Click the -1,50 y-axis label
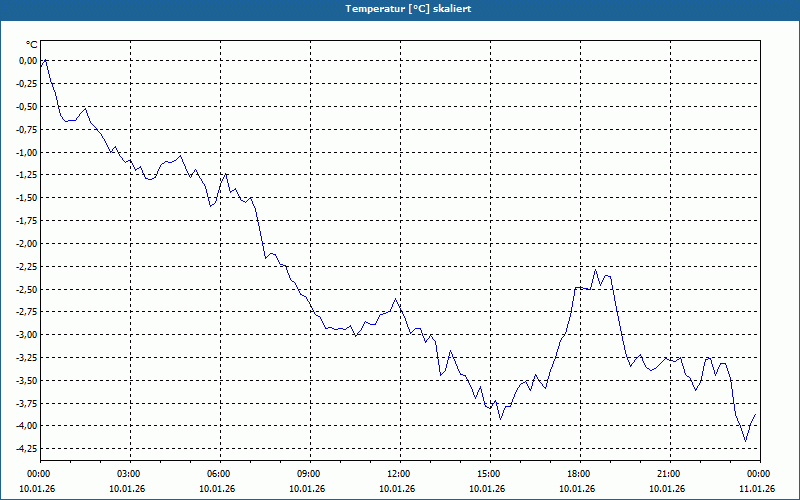This screenshot has height=500, width=800. tap(27, 198)
